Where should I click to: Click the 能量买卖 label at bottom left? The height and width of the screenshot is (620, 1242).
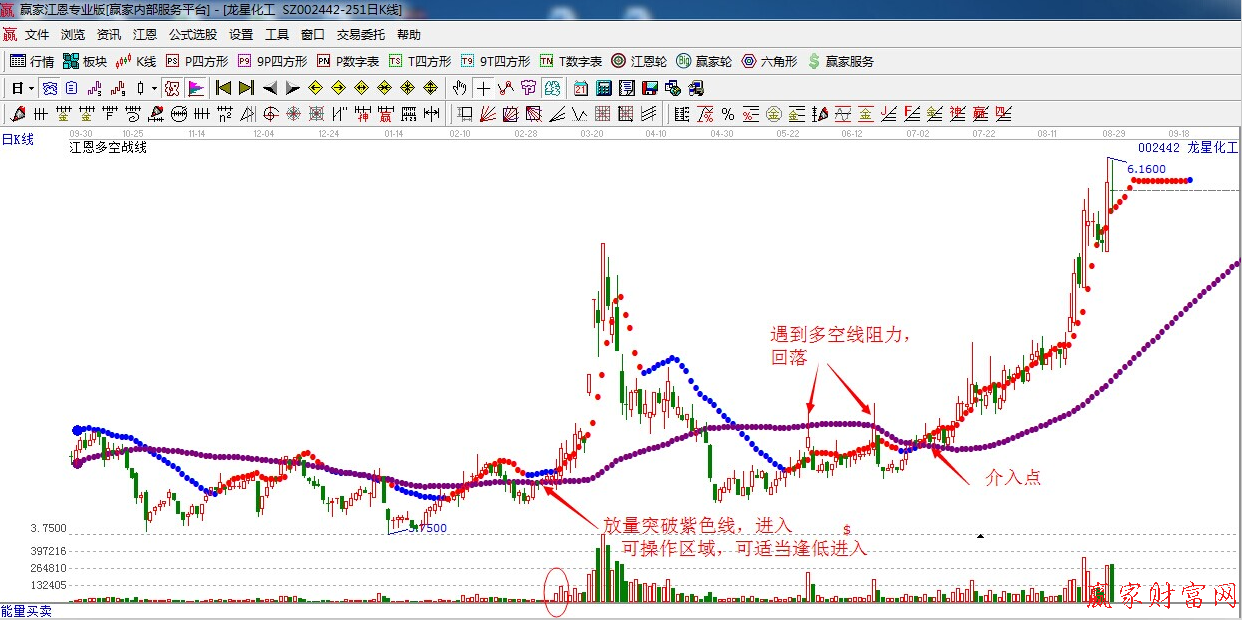pos(26,610)
